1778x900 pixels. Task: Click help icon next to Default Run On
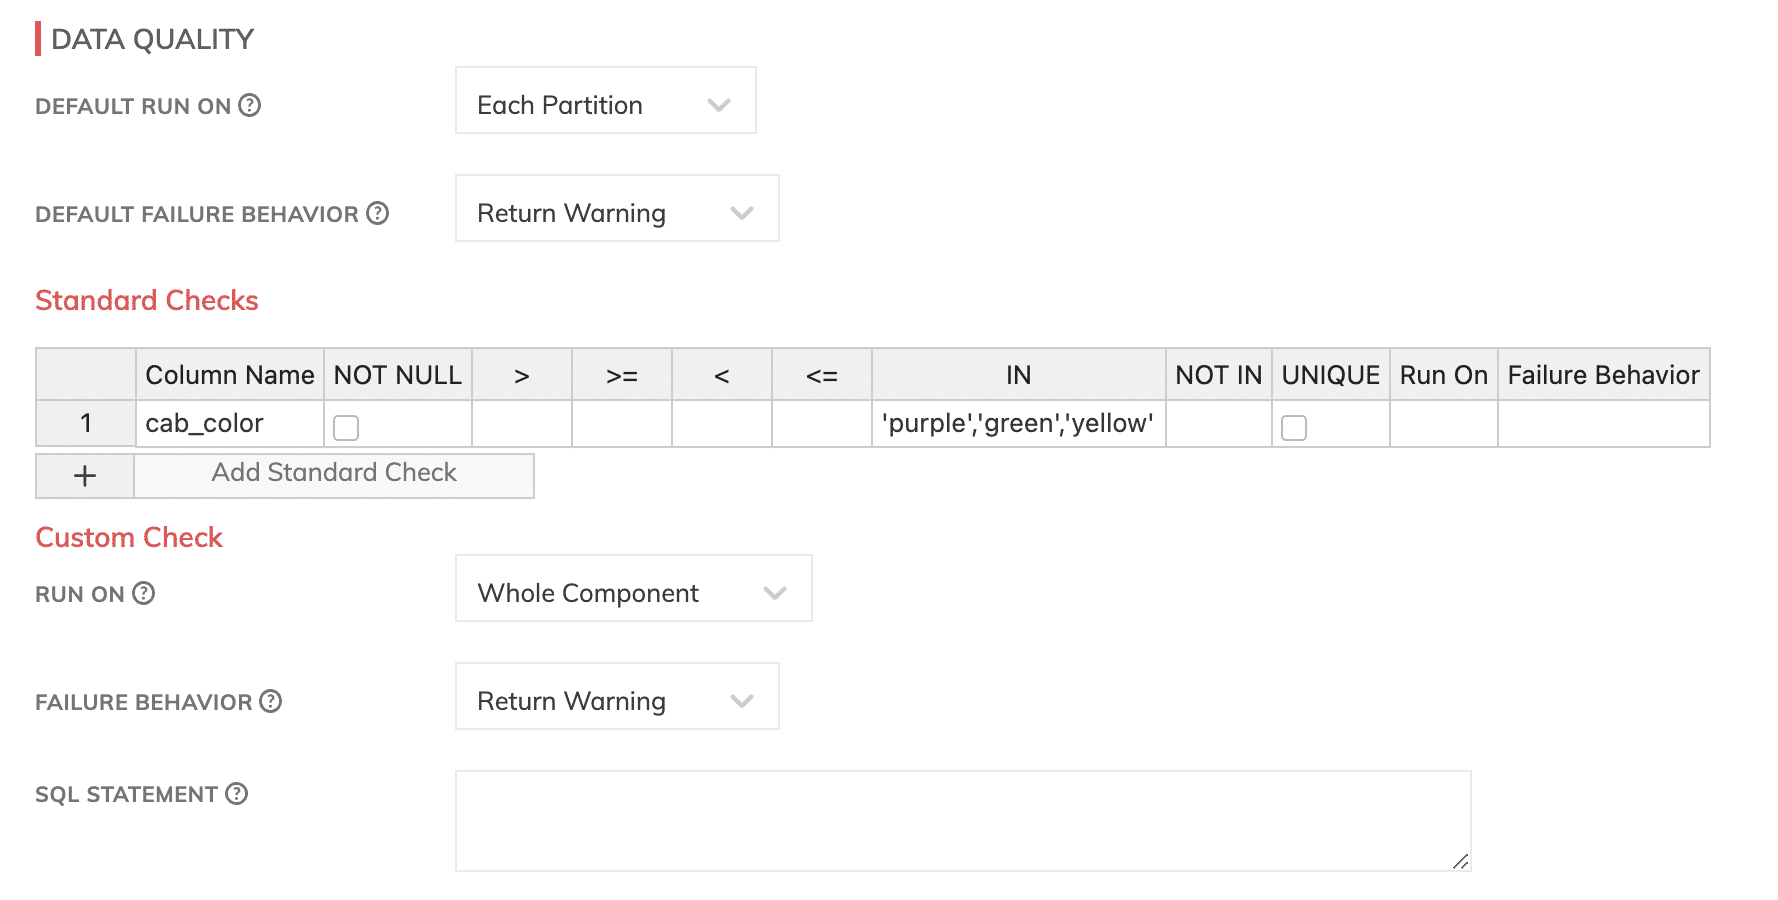(250, 105)
